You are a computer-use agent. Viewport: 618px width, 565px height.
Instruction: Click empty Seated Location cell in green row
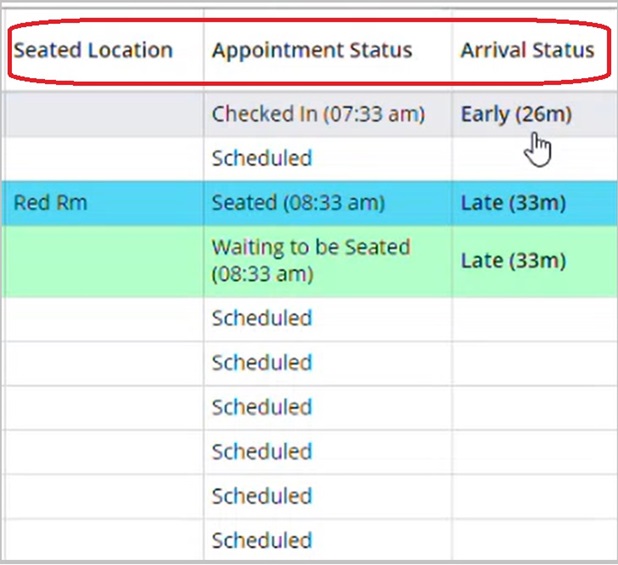(x=100, y=261)
